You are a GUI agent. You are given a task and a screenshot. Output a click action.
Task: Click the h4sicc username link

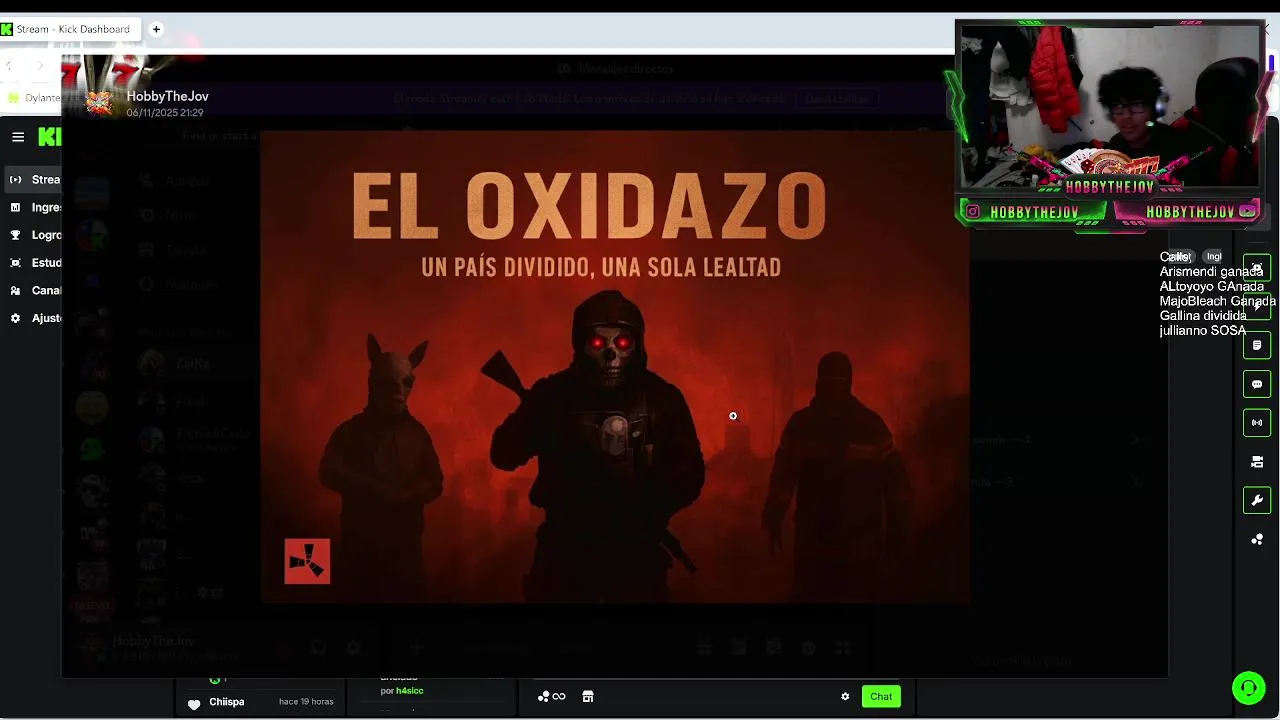[409, 691]
